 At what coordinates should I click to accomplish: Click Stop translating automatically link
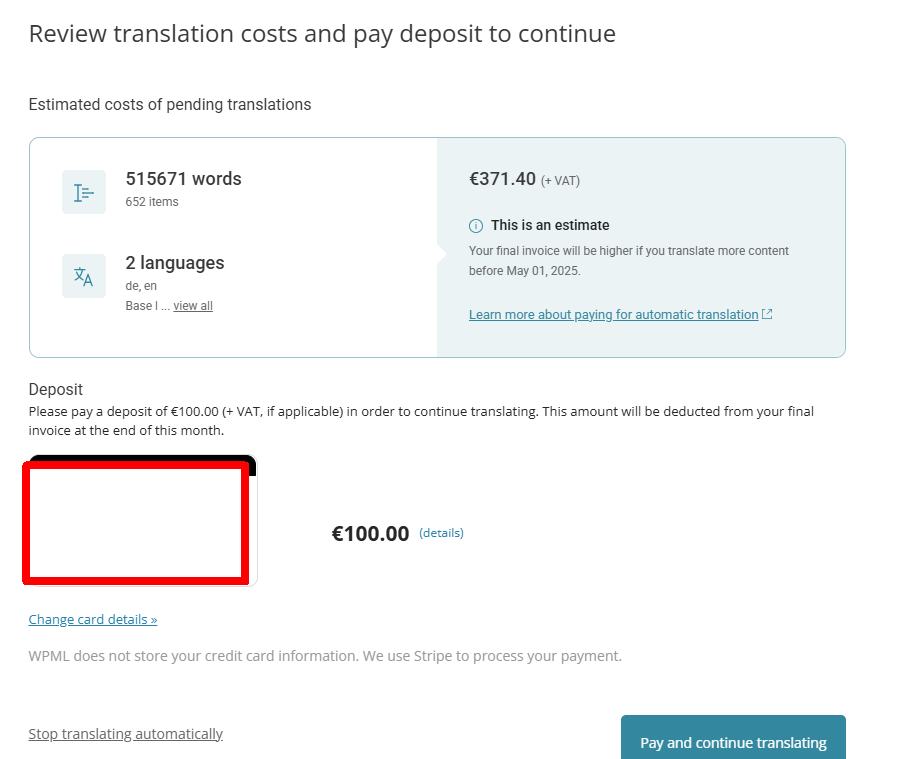(126, 734)
